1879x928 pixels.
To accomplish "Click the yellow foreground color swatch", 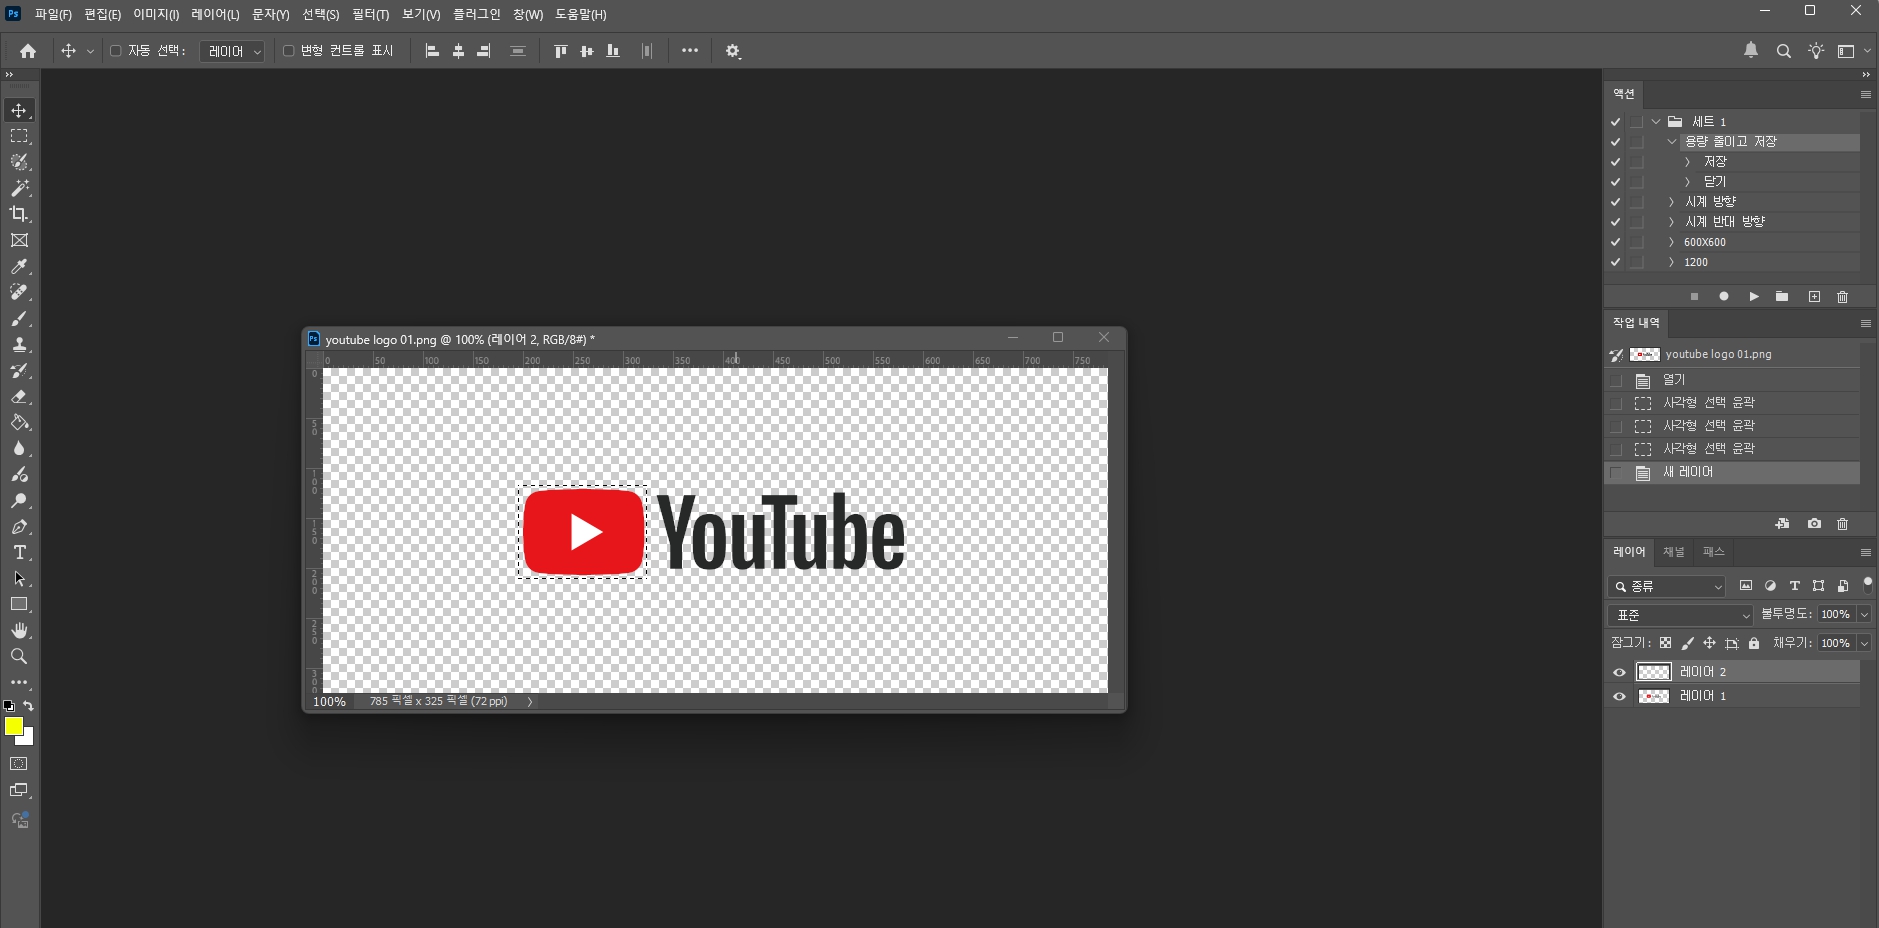I will click(x=13, y=725).
